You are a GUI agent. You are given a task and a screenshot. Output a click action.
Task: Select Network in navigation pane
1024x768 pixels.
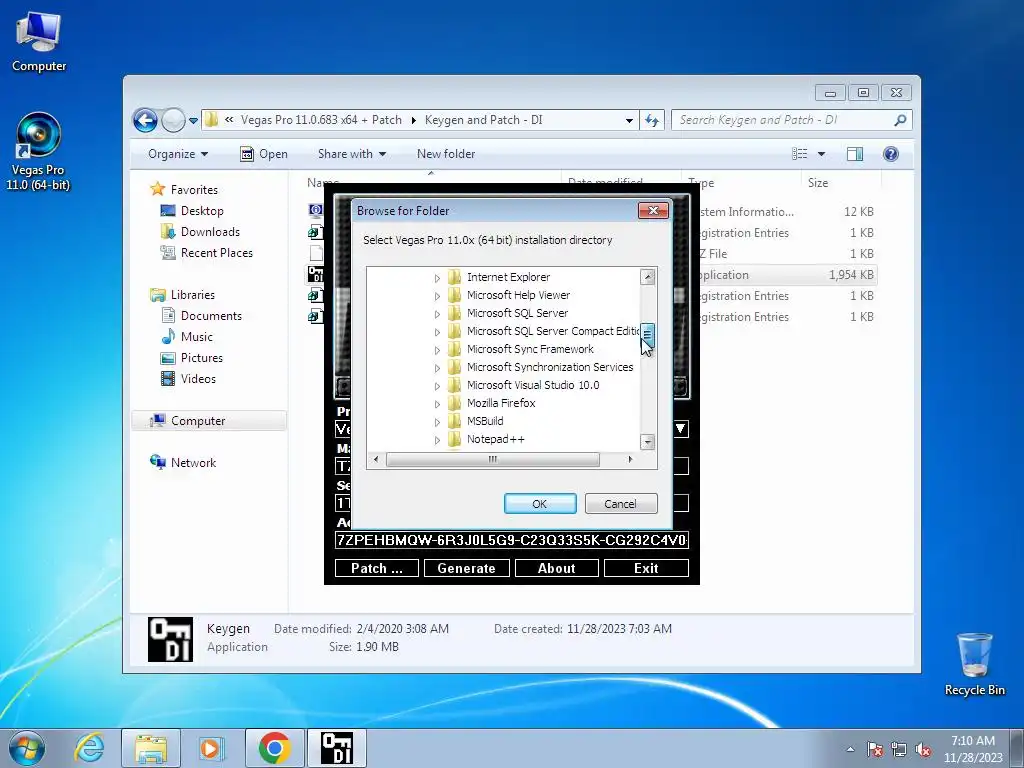[x=184, y=462]
